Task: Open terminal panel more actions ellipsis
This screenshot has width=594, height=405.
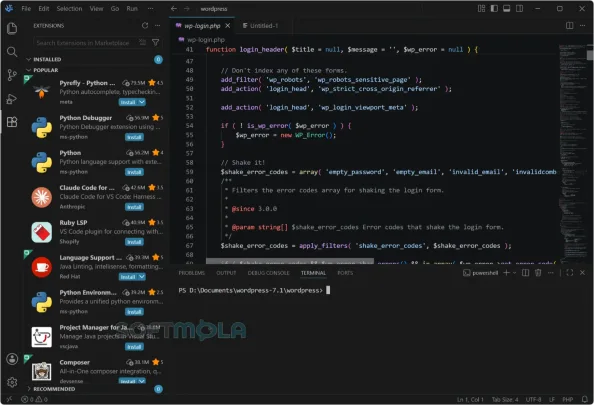Action: tap(551, 272)
